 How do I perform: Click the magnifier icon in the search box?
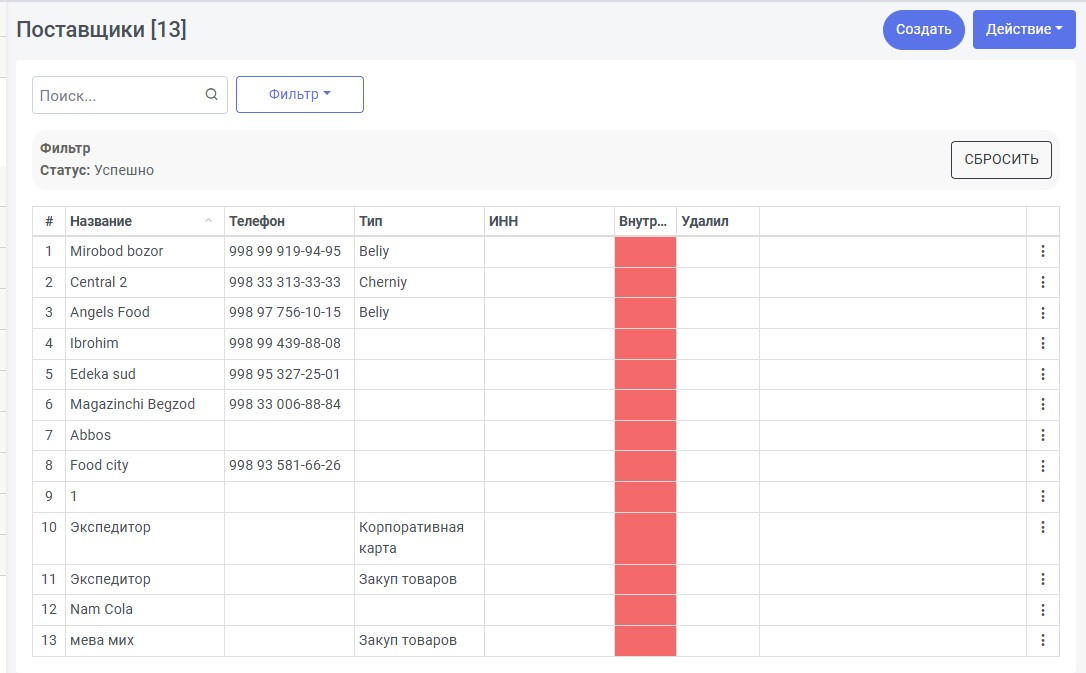click(211, 94)
